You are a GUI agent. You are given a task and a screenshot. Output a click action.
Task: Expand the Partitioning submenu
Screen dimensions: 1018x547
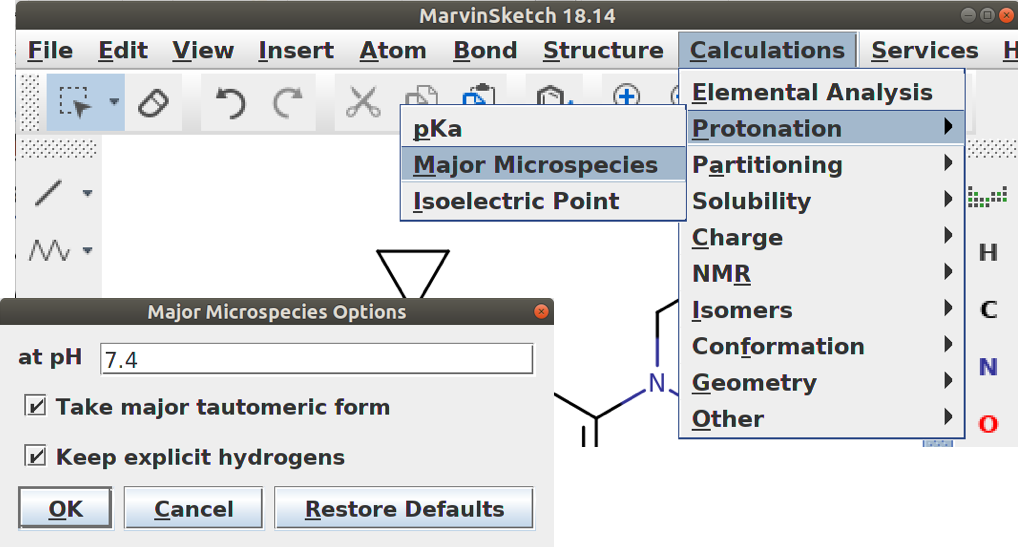pos(821,165)
